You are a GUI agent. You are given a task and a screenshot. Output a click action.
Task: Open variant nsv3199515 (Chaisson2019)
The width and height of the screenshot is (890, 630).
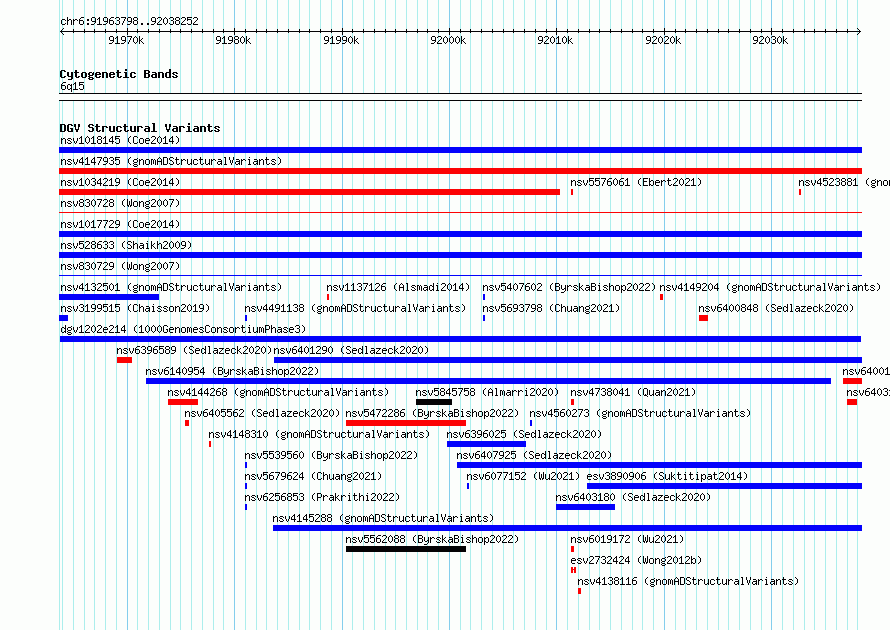coord(135,308)
